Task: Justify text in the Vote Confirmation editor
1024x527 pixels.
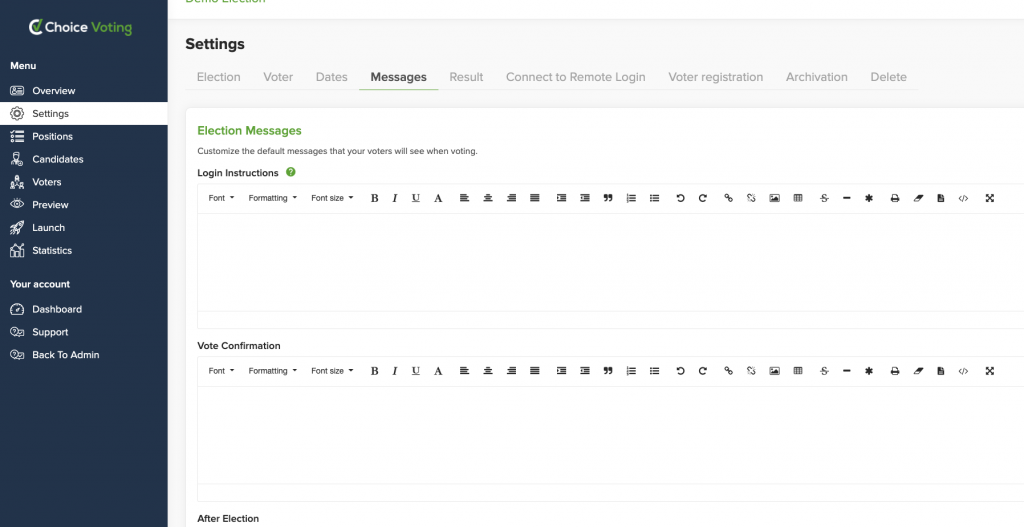Action: [x=535, y=371]
